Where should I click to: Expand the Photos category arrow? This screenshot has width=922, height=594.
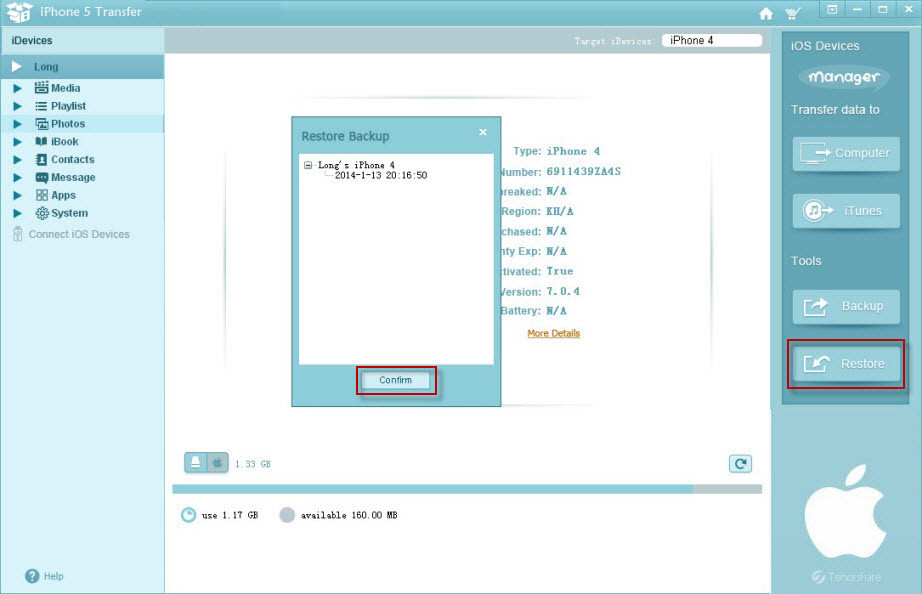click(18, 124)
